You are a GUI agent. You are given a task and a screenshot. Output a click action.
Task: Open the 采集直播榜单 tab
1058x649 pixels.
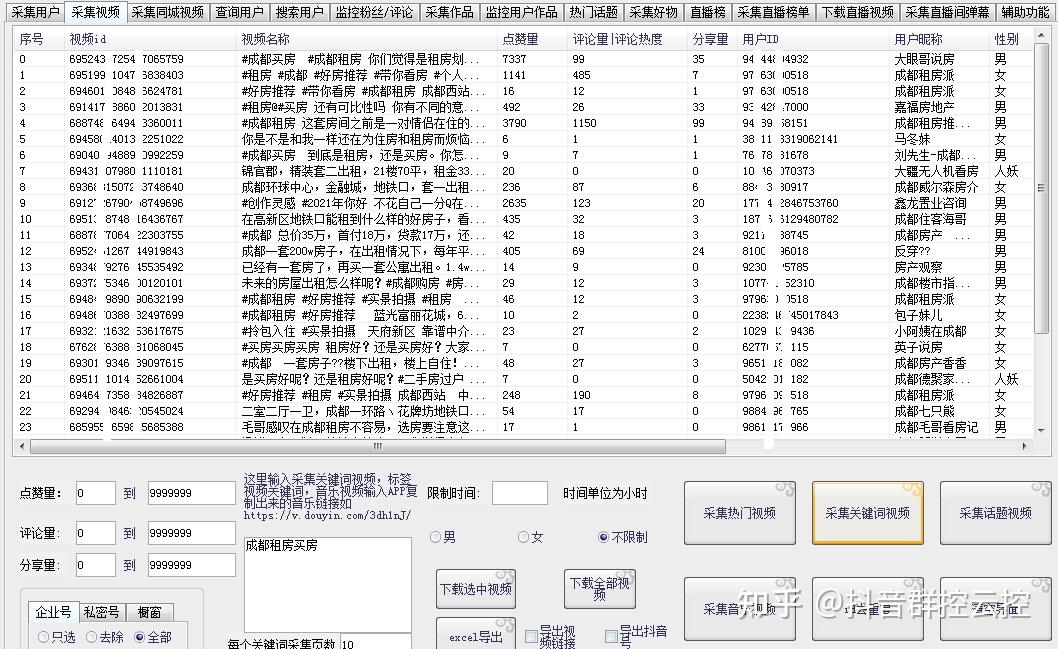773,12
